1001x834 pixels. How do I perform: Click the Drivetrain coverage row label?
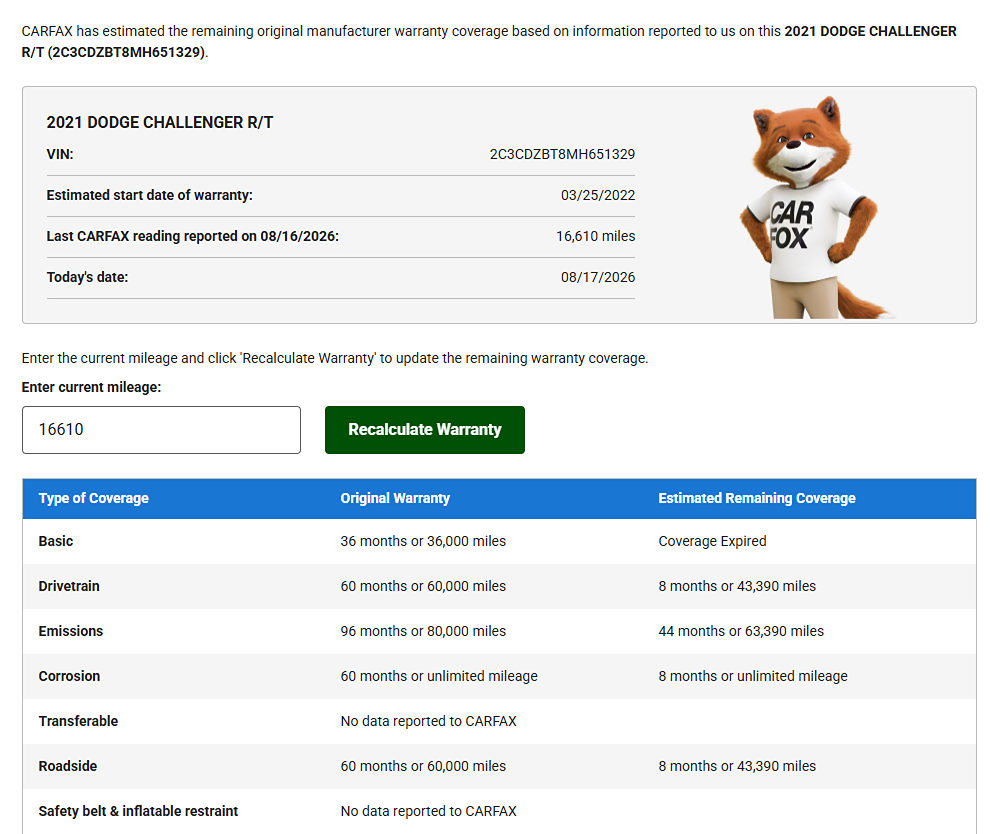(x=69, y=586)
